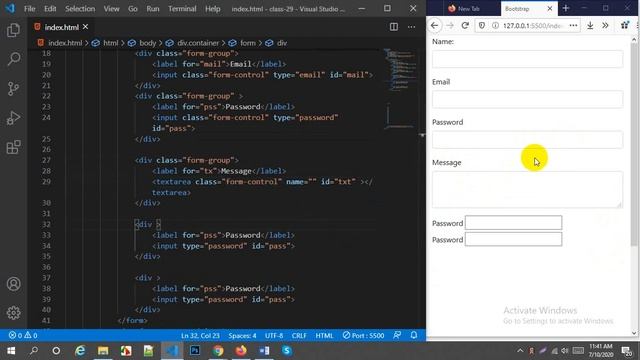Open errors and warnings in the status bar

point(23,336)
